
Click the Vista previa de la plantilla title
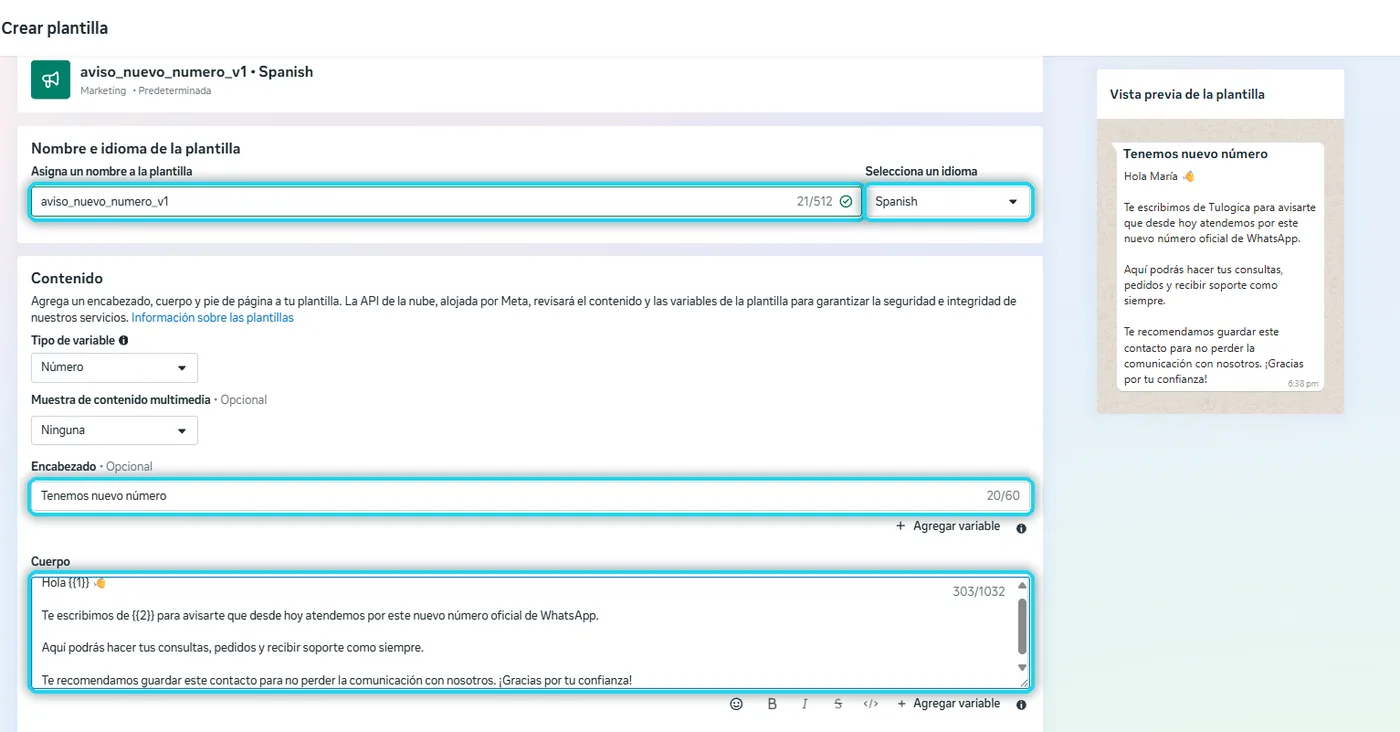[x=1187, y=94]
